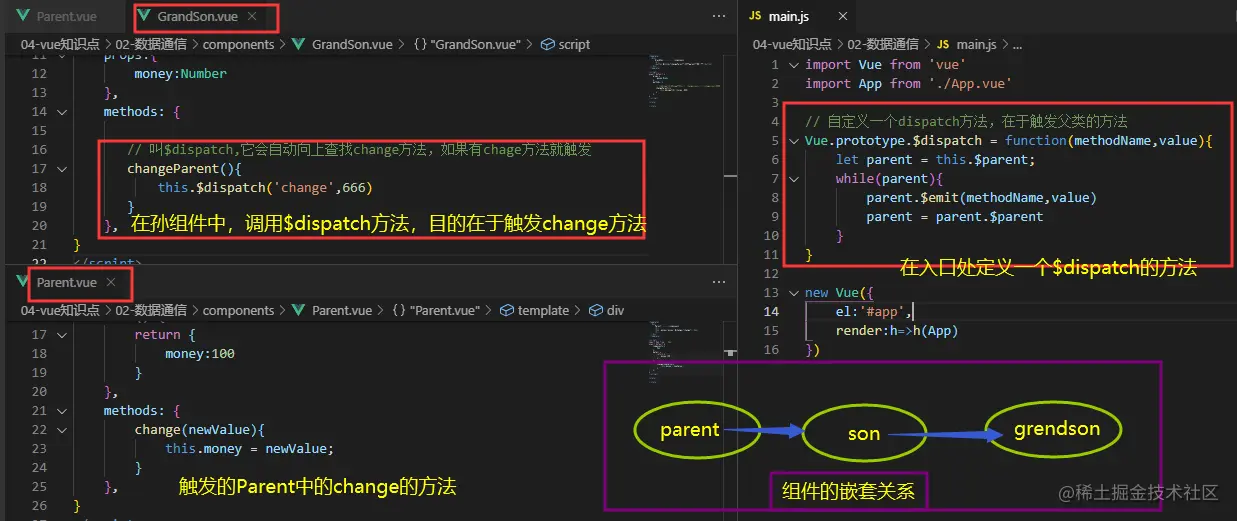The width and height of the screenshot is (1237, 521).
Task: Click the comment on main.js line 4
Action: point(965,122)
